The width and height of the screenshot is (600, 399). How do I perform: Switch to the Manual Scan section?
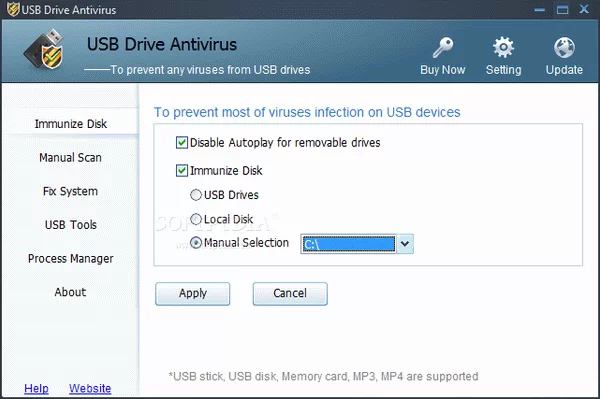pyautogui.click(x=70, y=158)
